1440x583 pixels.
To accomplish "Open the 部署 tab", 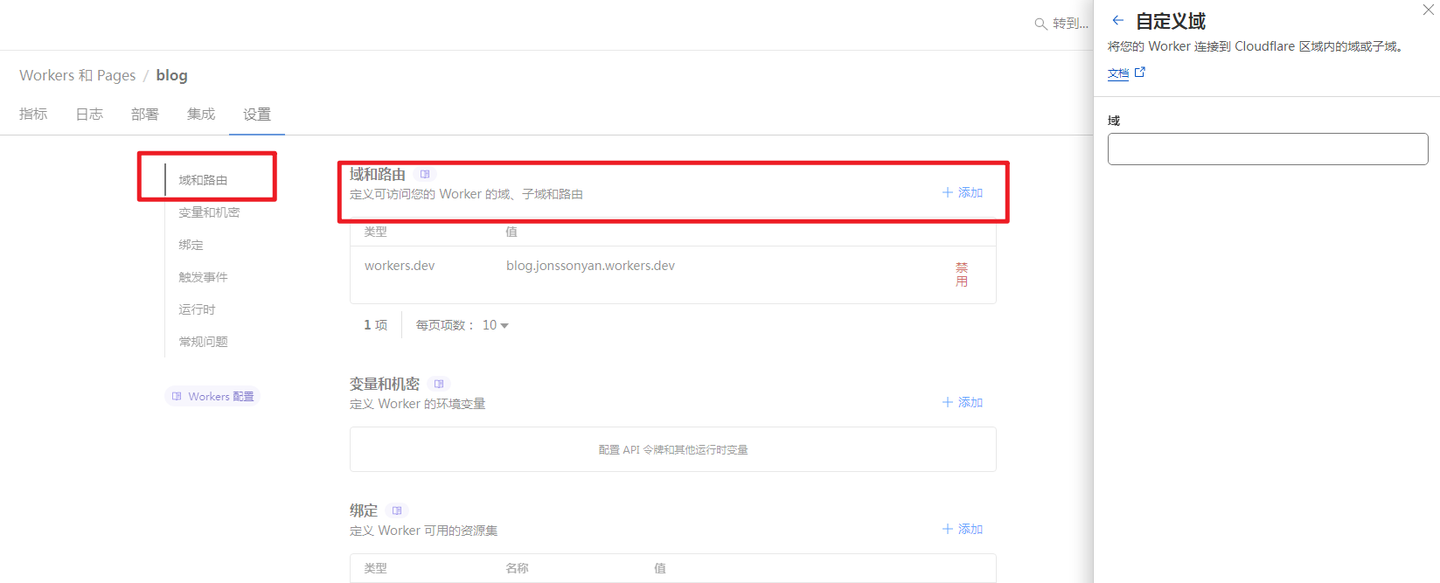I will point(144,113).
